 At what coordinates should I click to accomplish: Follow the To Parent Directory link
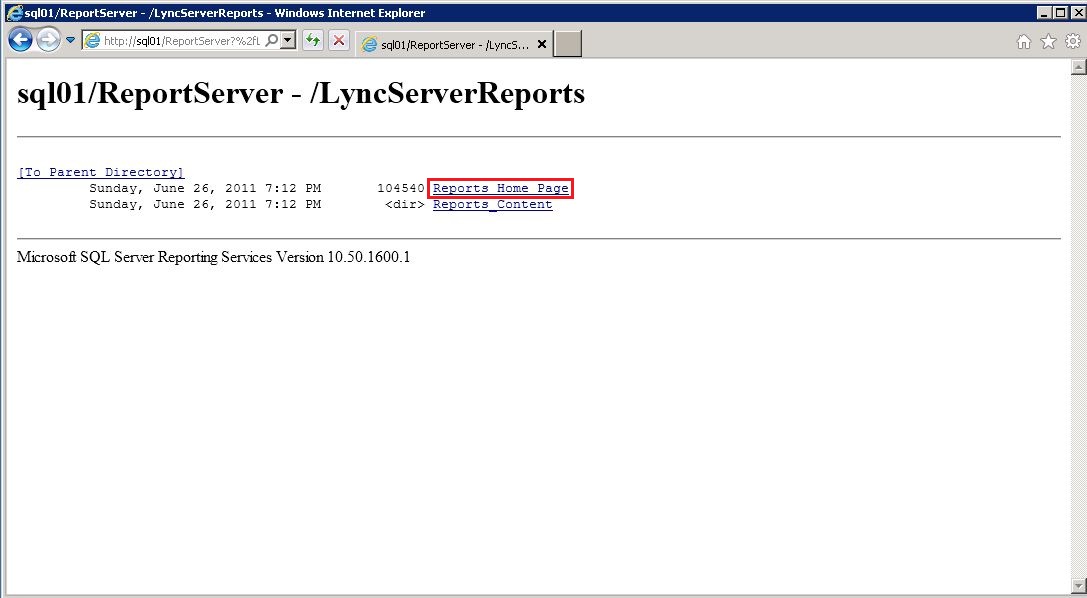coord(101,172)
